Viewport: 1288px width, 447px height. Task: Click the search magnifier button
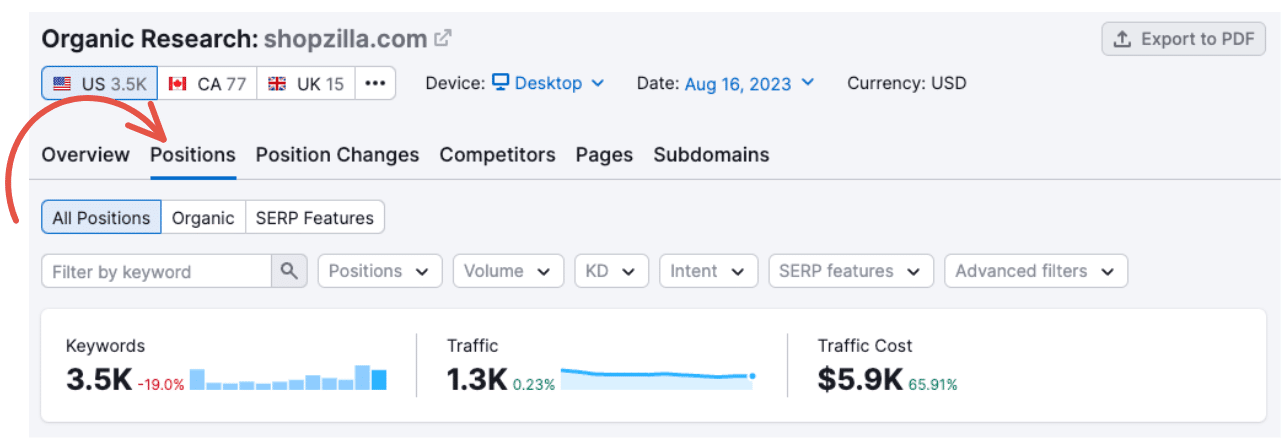point(289,271)
